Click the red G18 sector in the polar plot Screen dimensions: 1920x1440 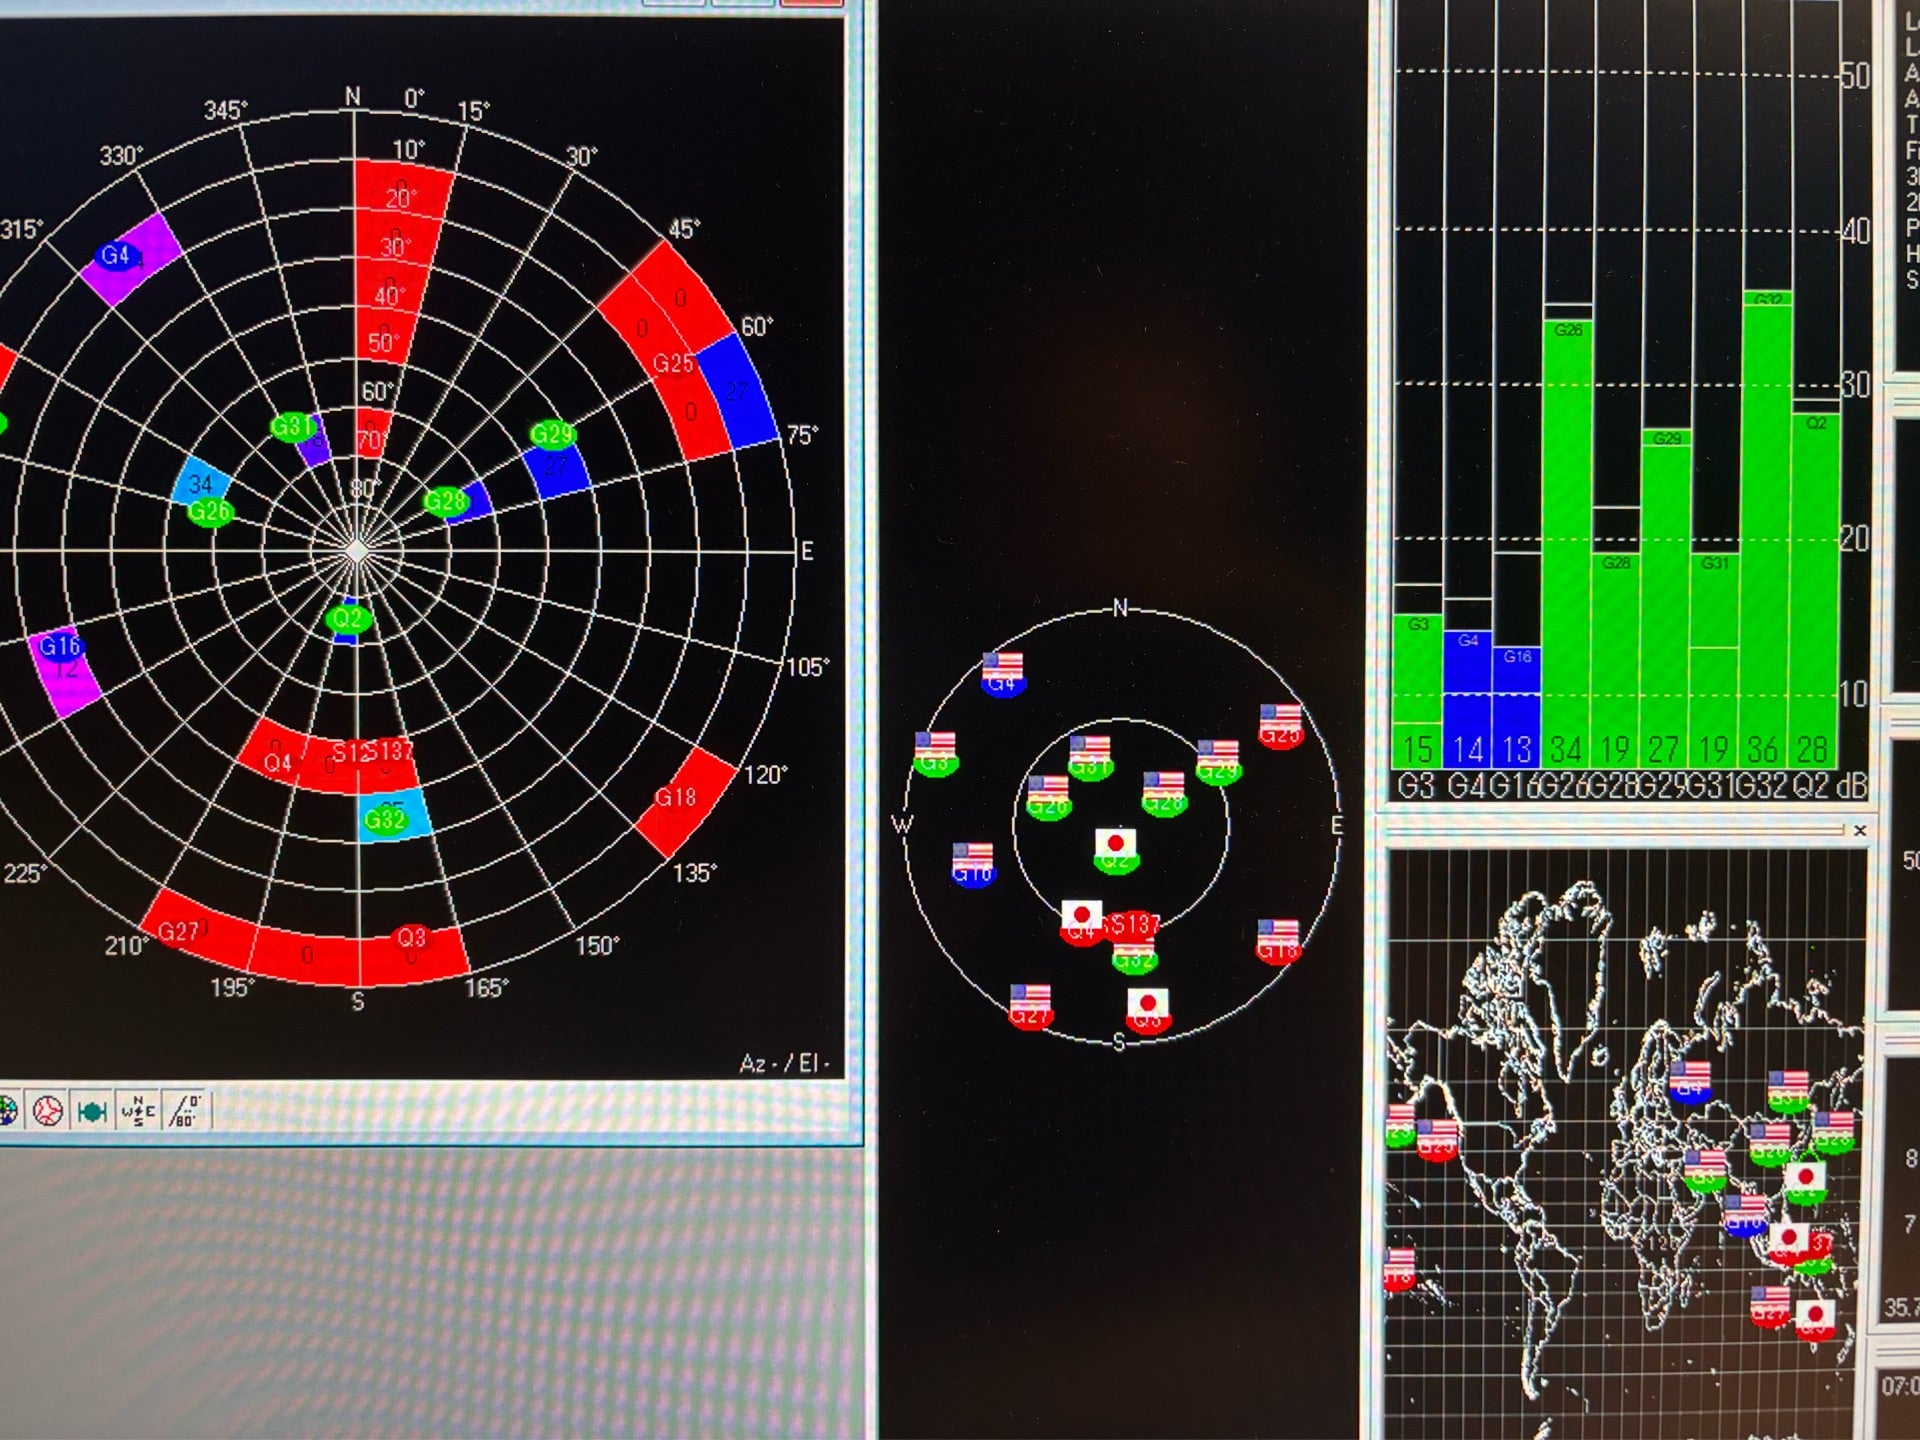(x=686, y=802)
